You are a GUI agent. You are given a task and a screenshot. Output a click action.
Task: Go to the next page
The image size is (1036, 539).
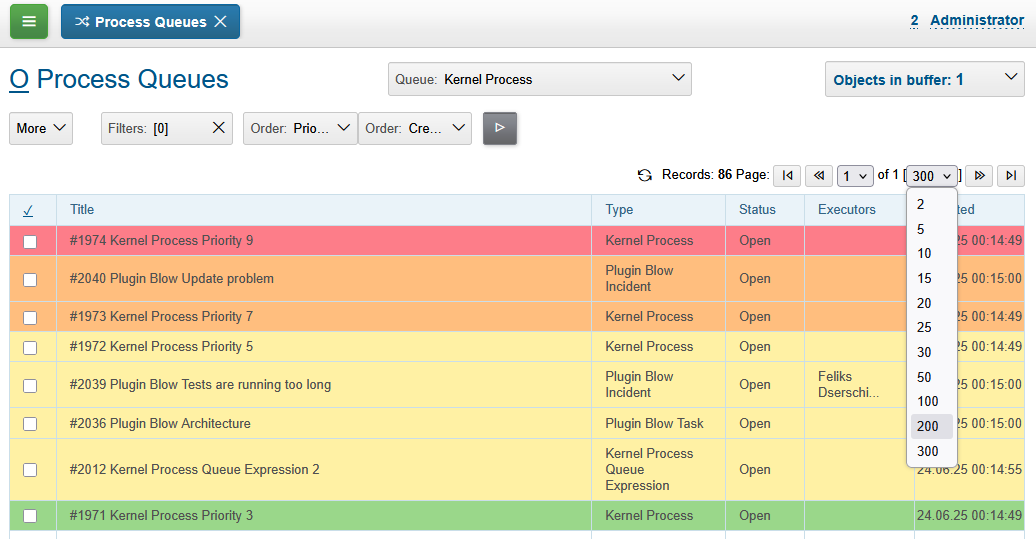click(980, 175)
